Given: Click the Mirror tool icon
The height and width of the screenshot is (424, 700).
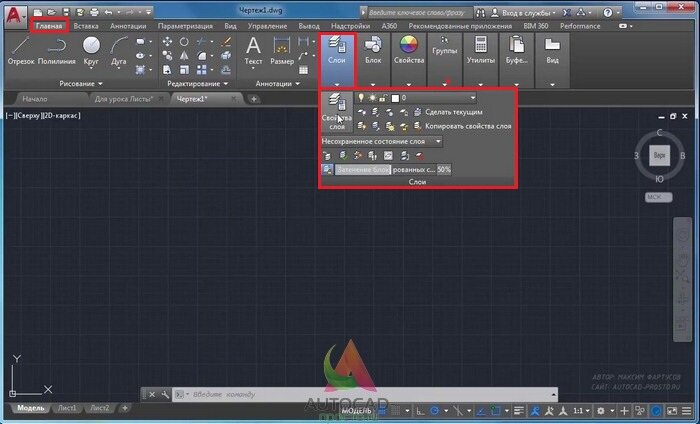Looking at the screenshot, I should tap(184, 56).
